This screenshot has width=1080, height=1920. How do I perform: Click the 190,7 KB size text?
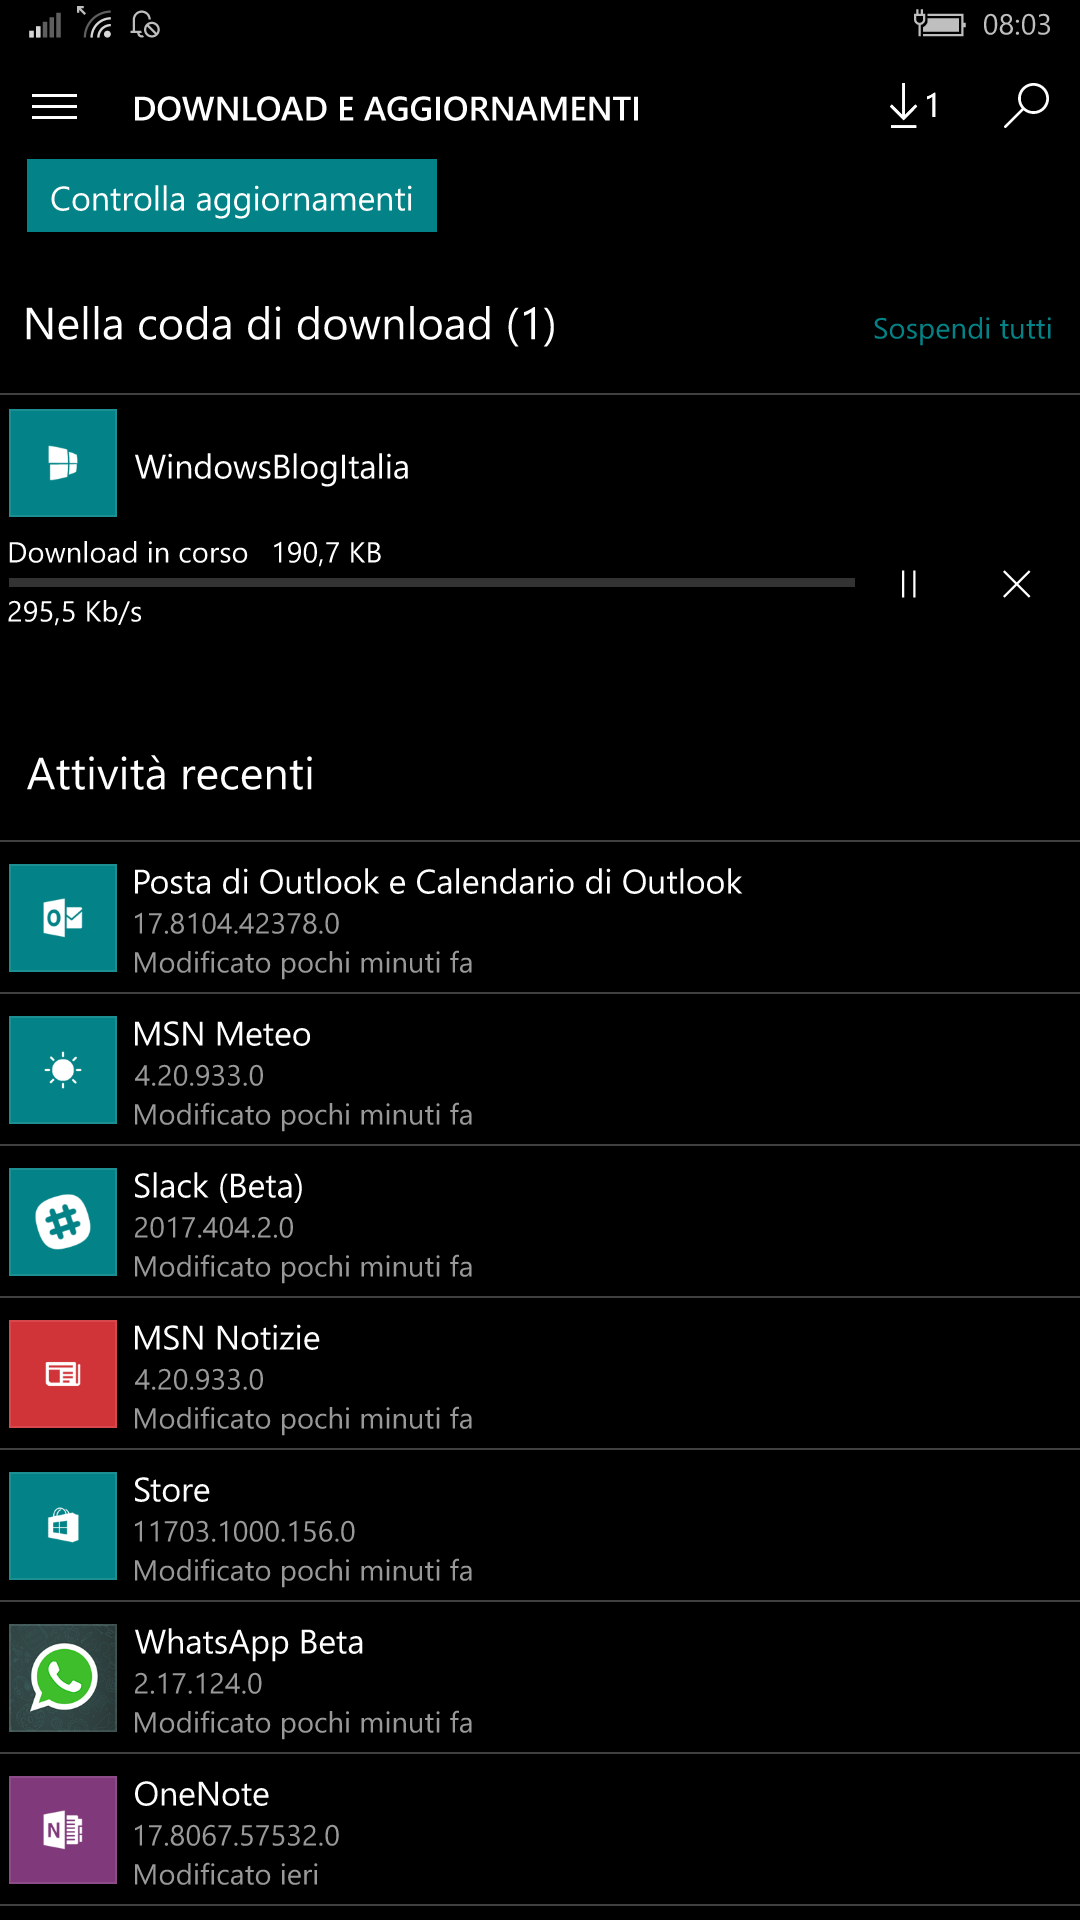coord(327,553)
